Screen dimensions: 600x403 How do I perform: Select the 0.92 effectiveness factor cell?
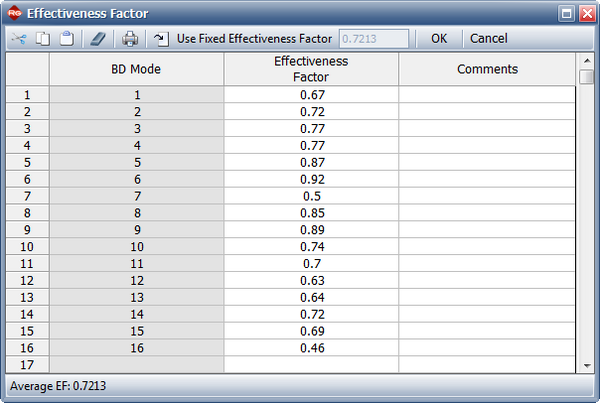click(x=311, y=179)
